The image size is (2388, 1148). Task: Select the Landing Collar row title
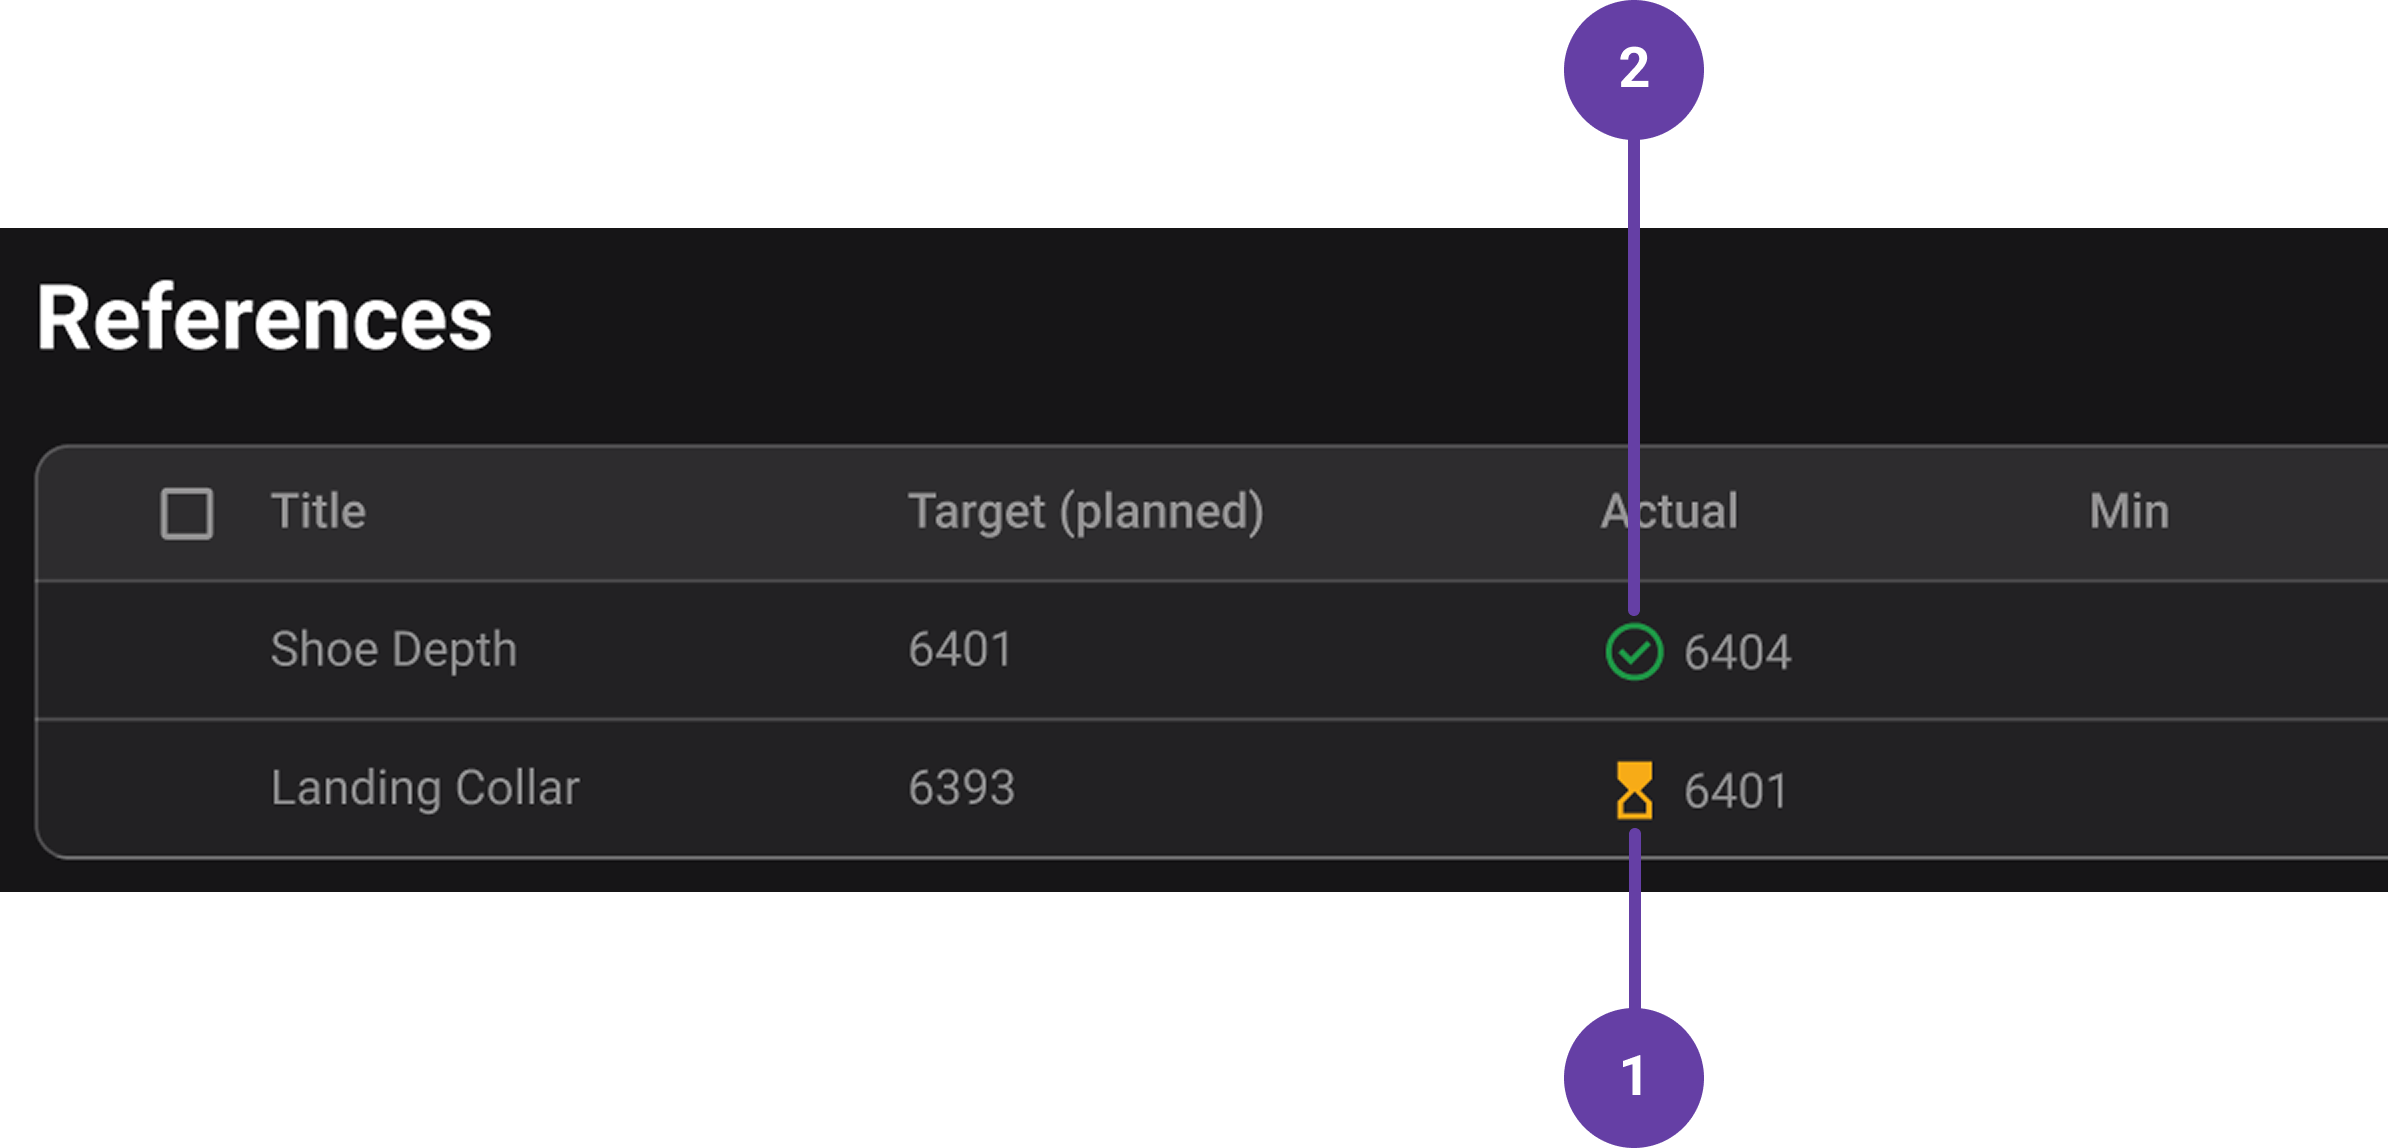point(425,788)
